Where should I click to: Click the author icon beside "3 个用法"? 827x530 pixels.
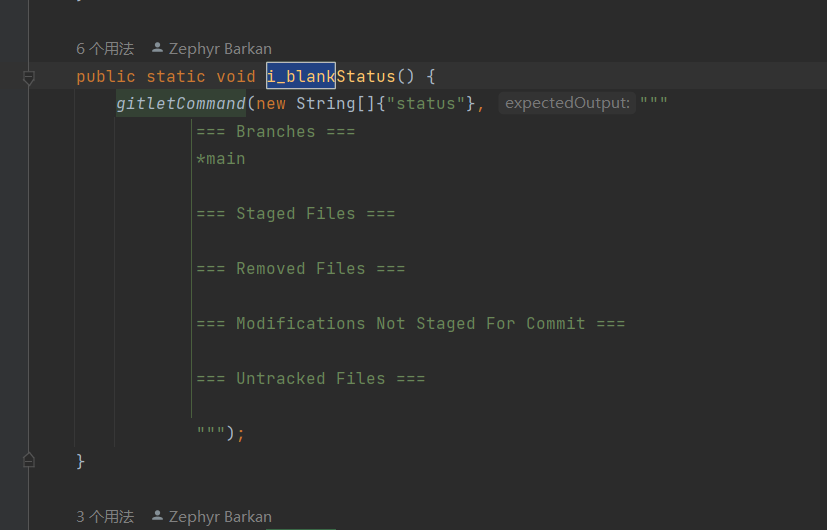tap(157, 517)
